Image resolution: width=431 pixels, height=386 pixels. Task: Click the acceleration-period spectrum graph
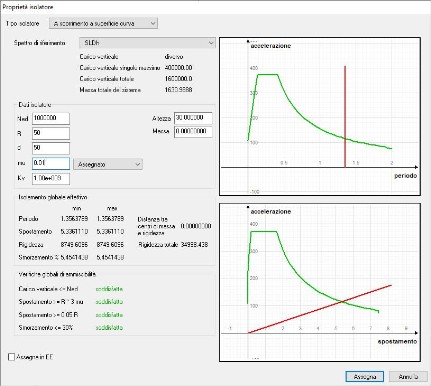320,116
